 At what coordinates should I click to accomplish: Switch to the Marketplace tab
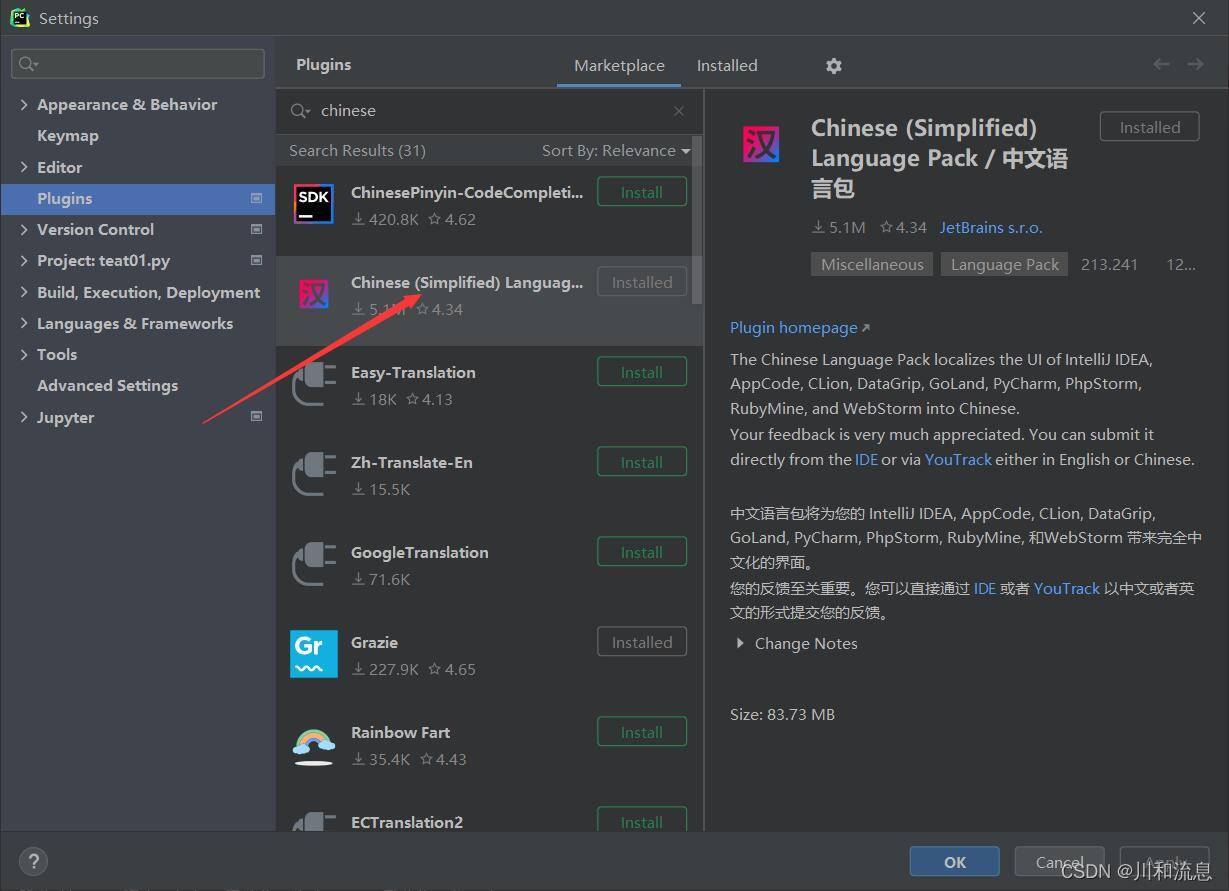click(619, 65)
